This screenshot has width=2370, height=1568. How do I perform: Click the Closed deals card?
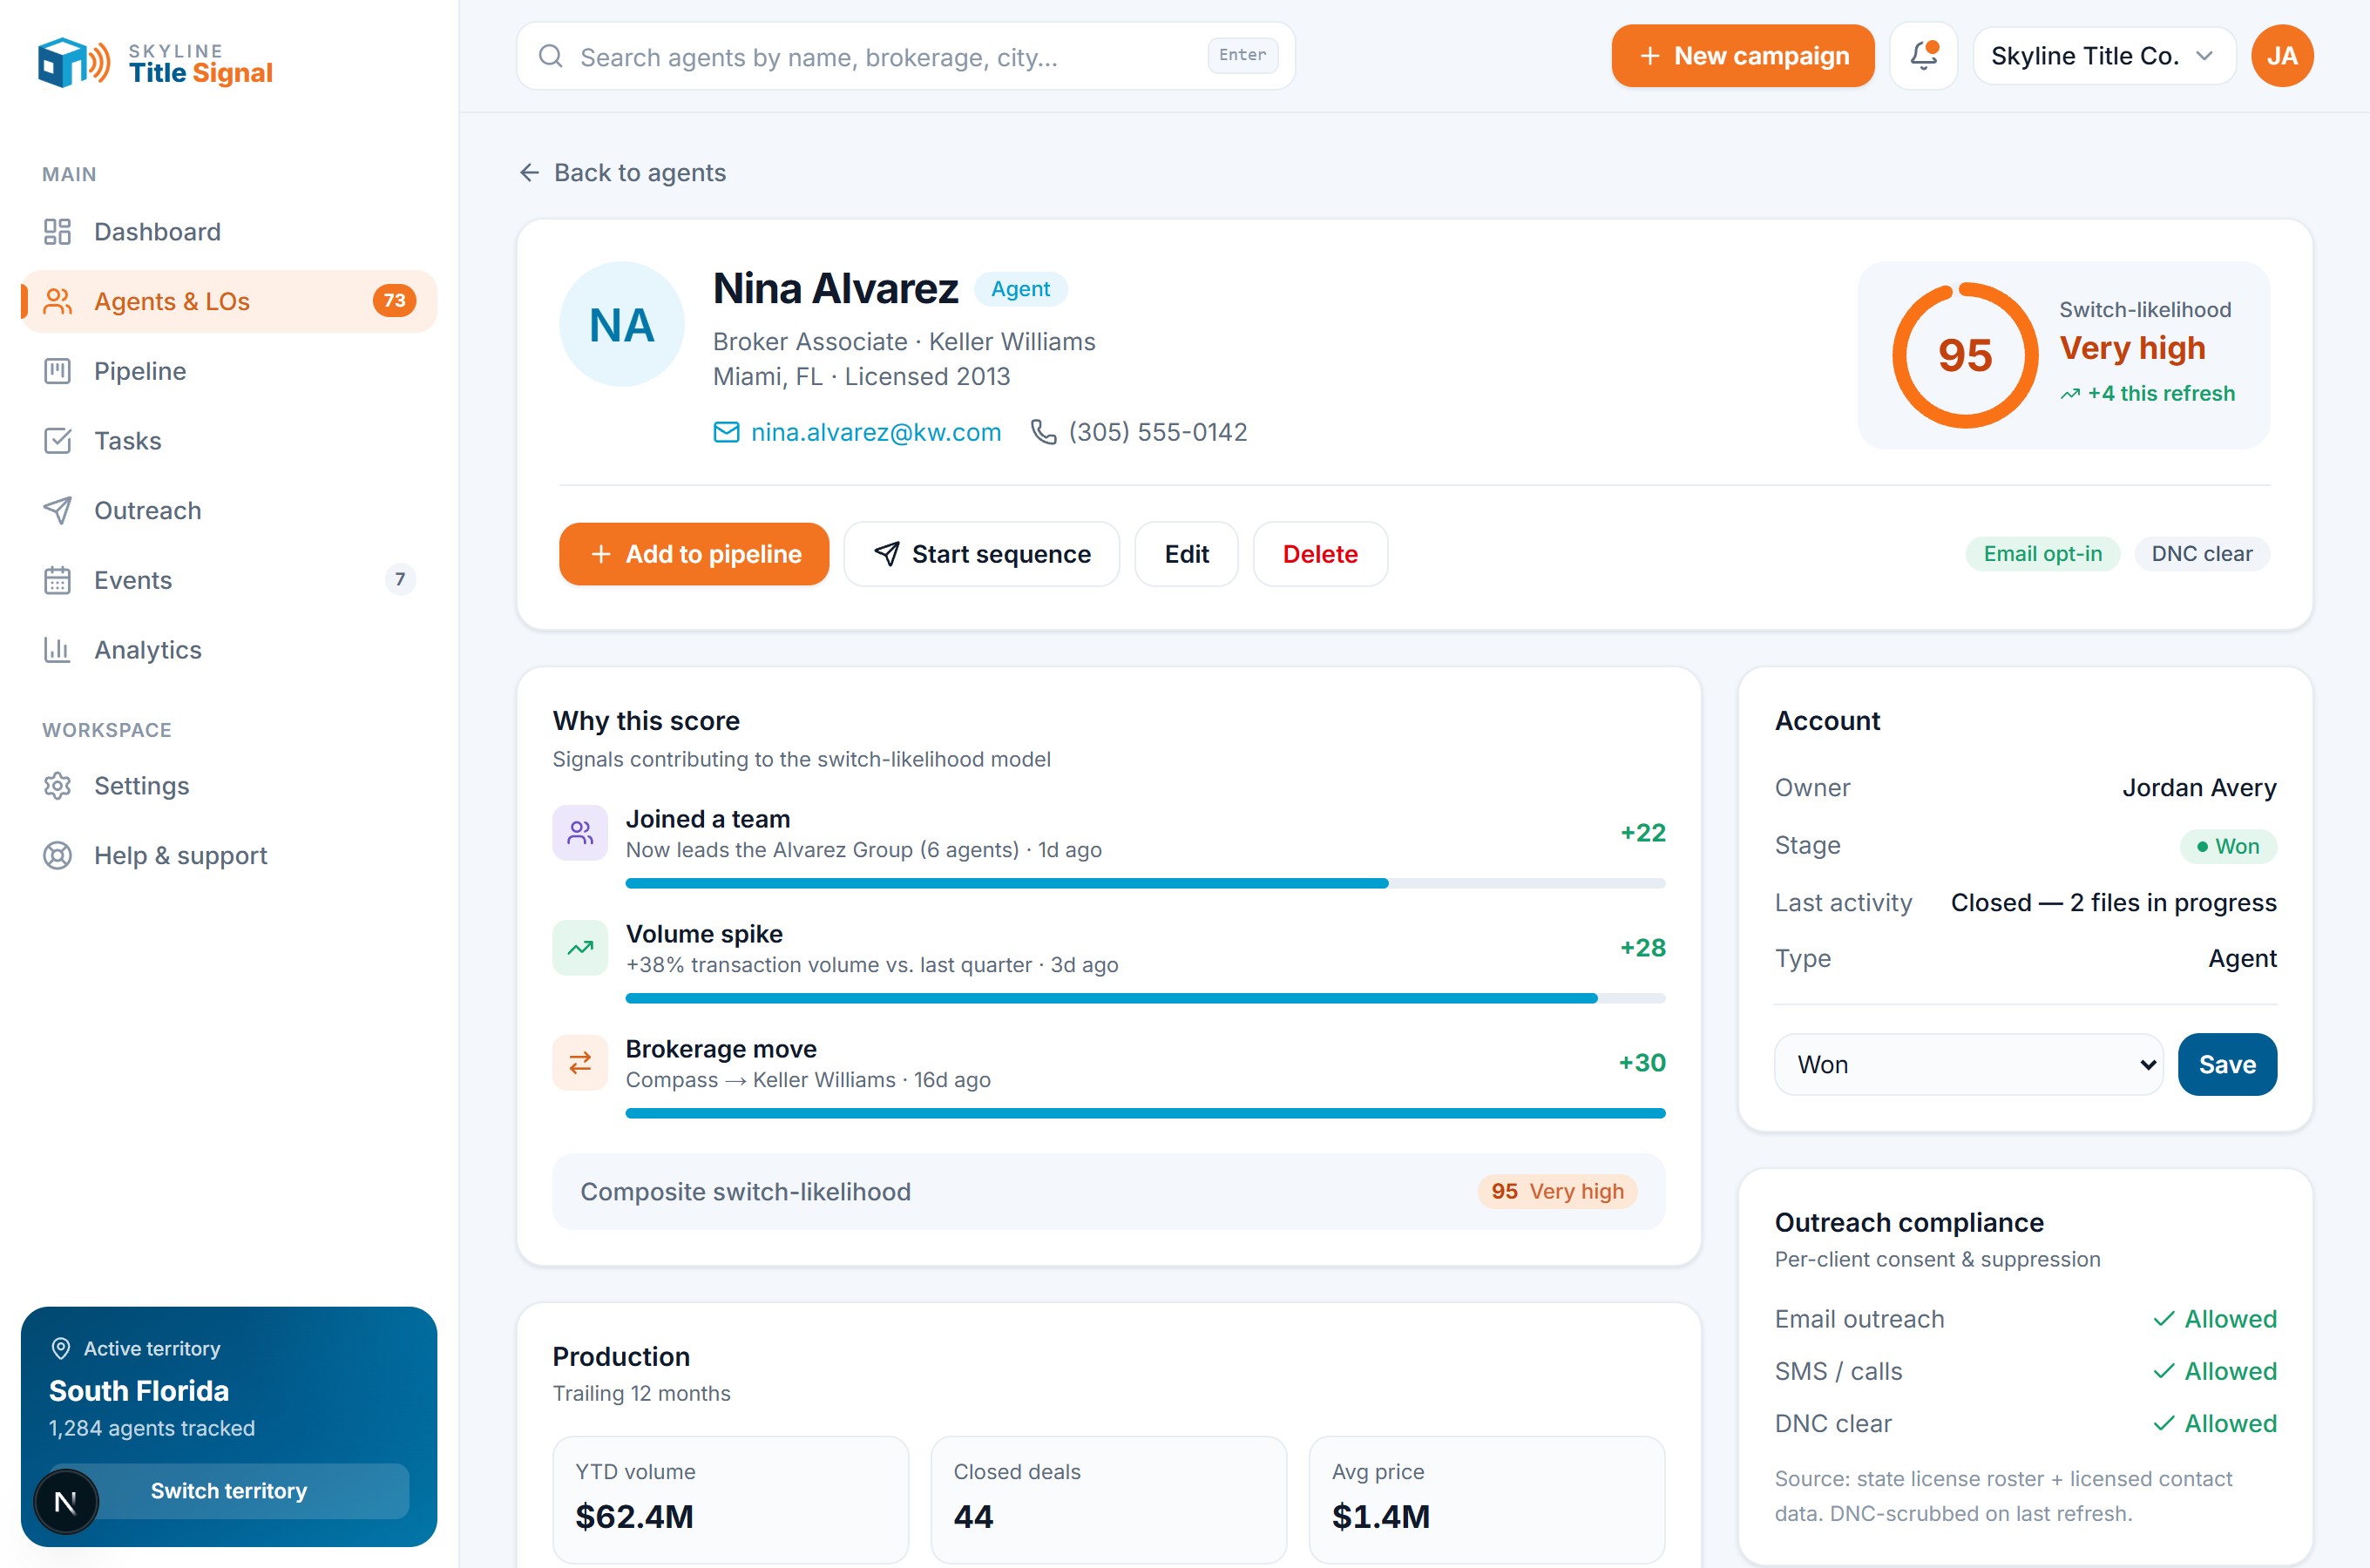click(1108, 1499)
